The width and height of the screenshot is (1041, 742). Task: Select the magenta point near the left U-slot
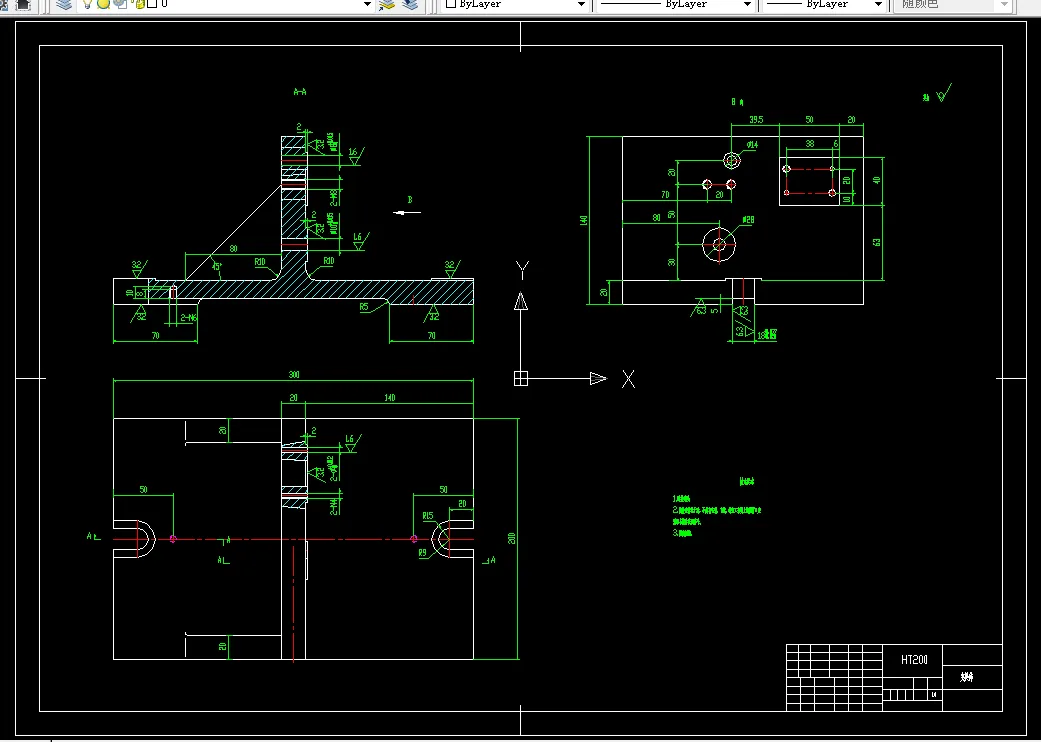173,539
